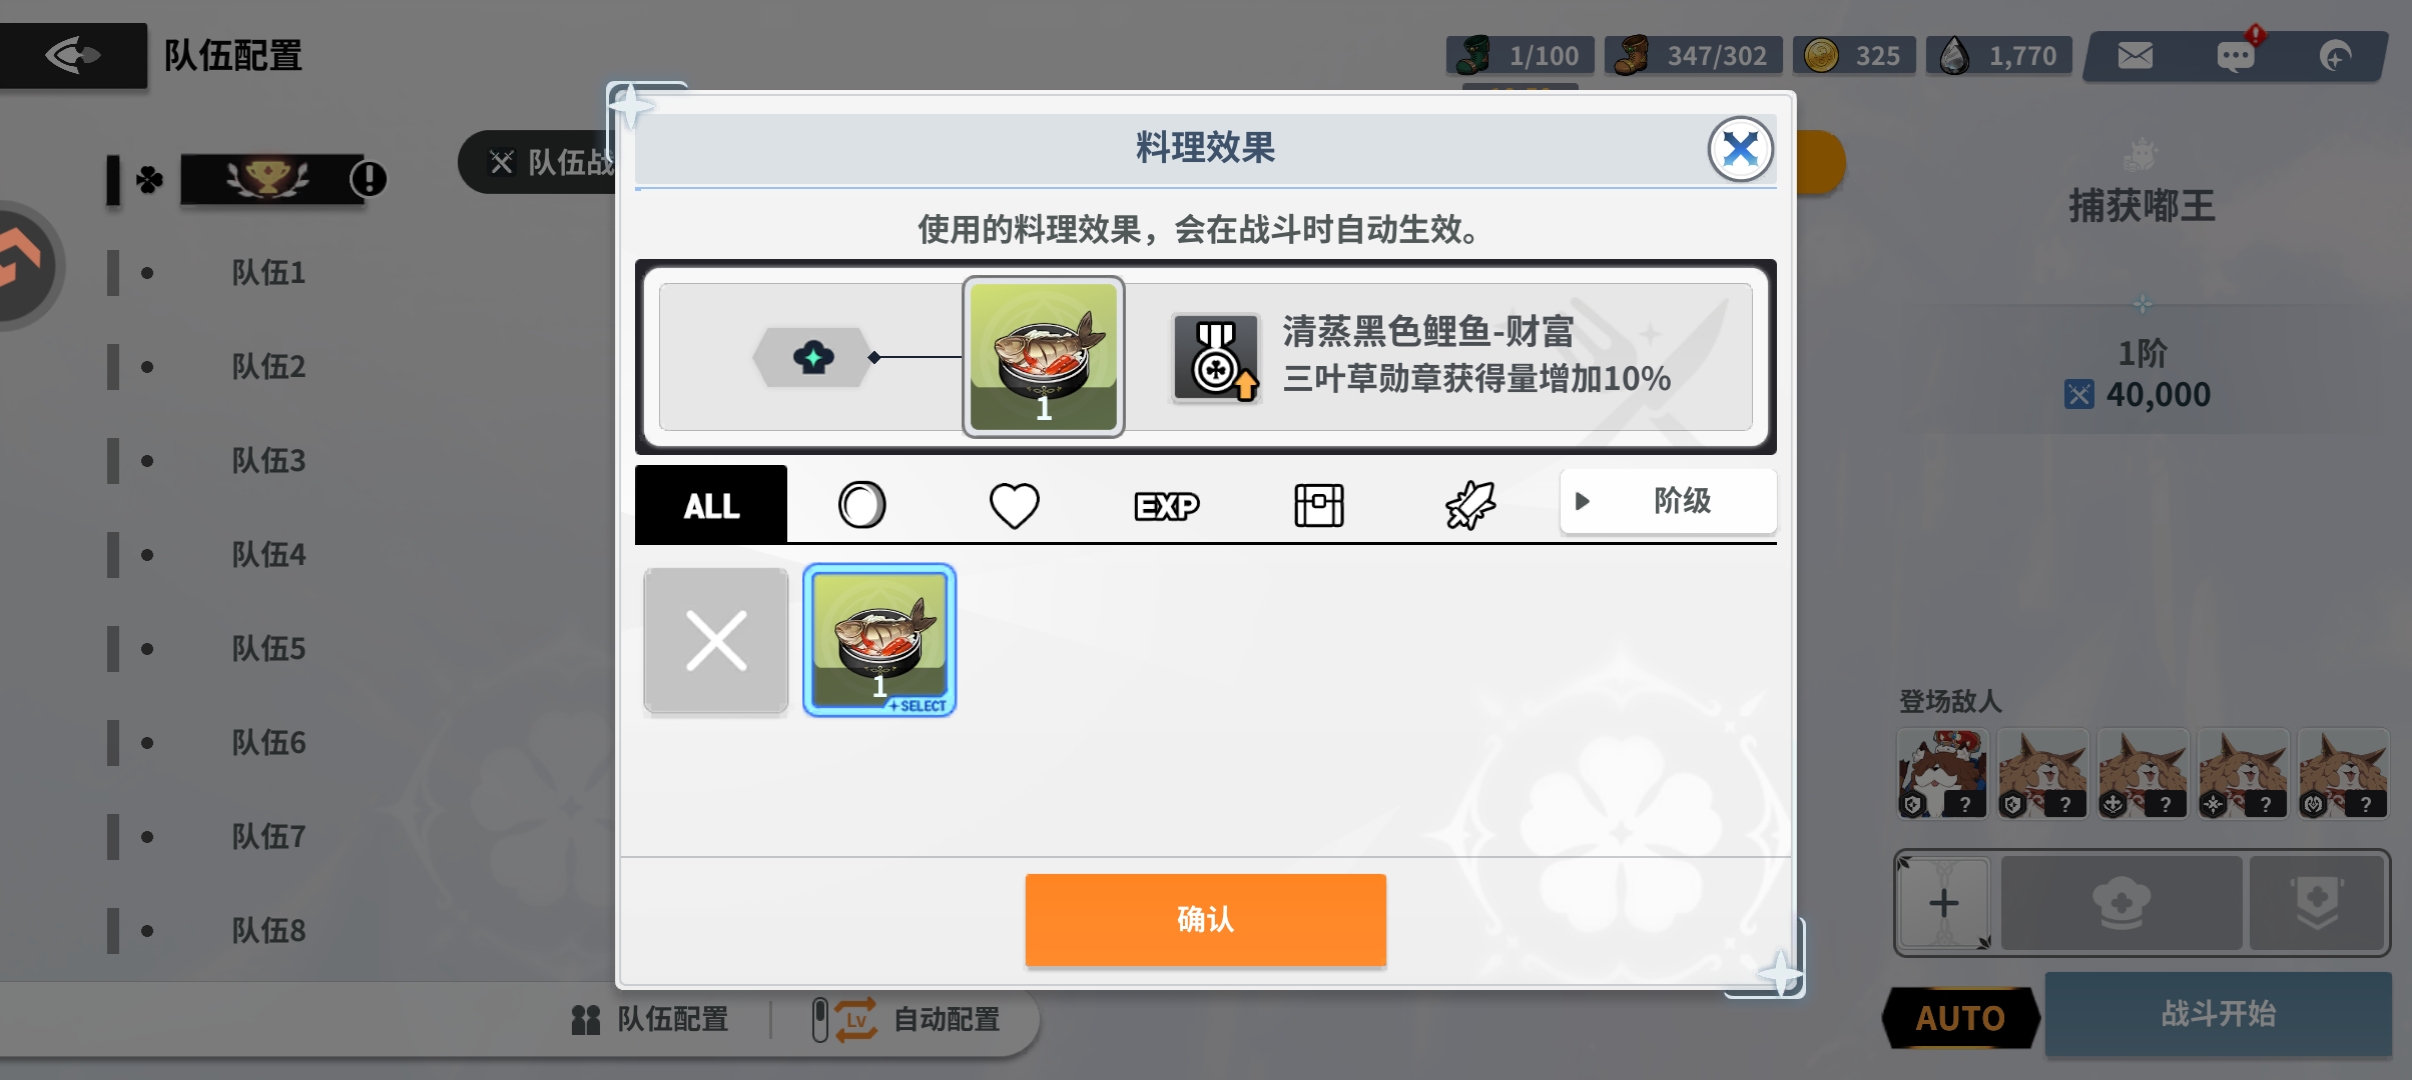Select the treasure chest filter icon
The width and height of the screenshot is (2412, 1080).
click(1319, 505)
